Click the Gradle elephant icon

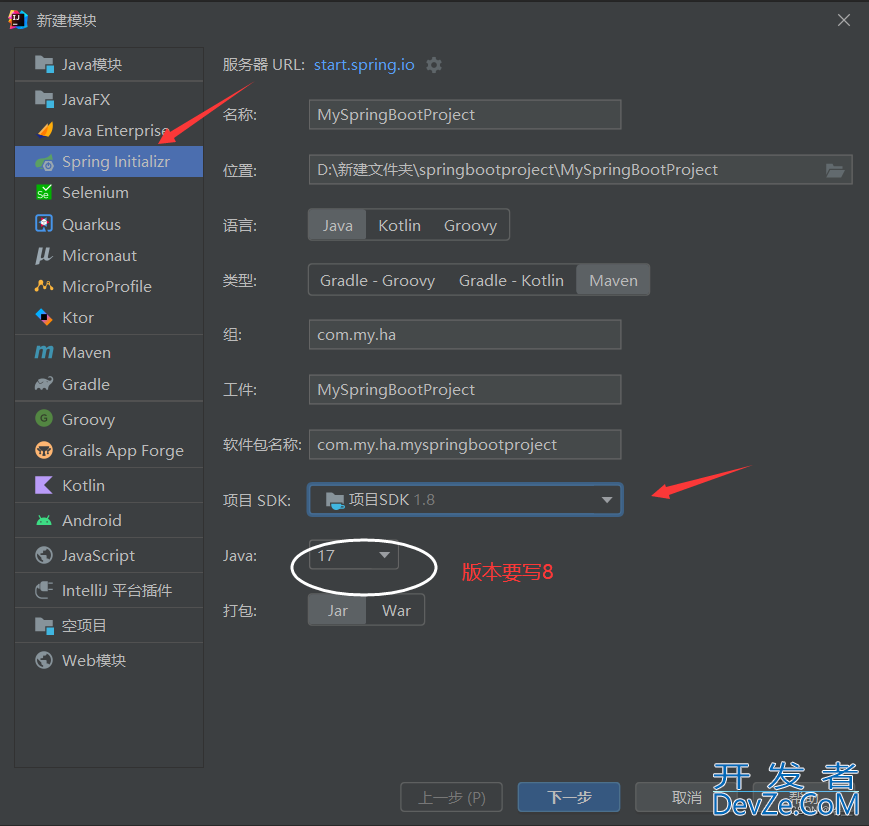44,384
